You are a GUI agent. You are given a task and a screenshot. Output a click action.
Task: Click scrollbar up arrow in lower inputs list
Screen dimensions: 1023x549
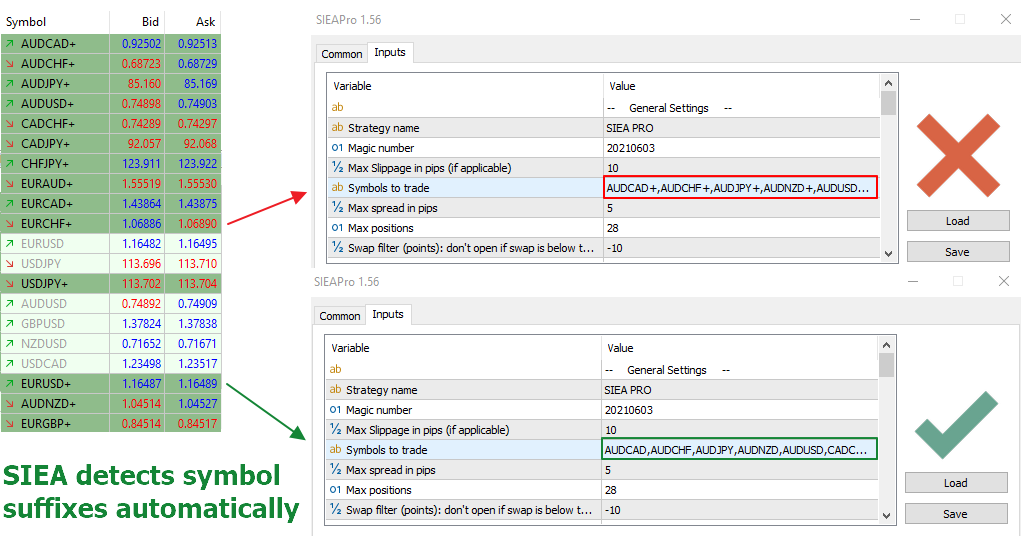tap(886, 345)
